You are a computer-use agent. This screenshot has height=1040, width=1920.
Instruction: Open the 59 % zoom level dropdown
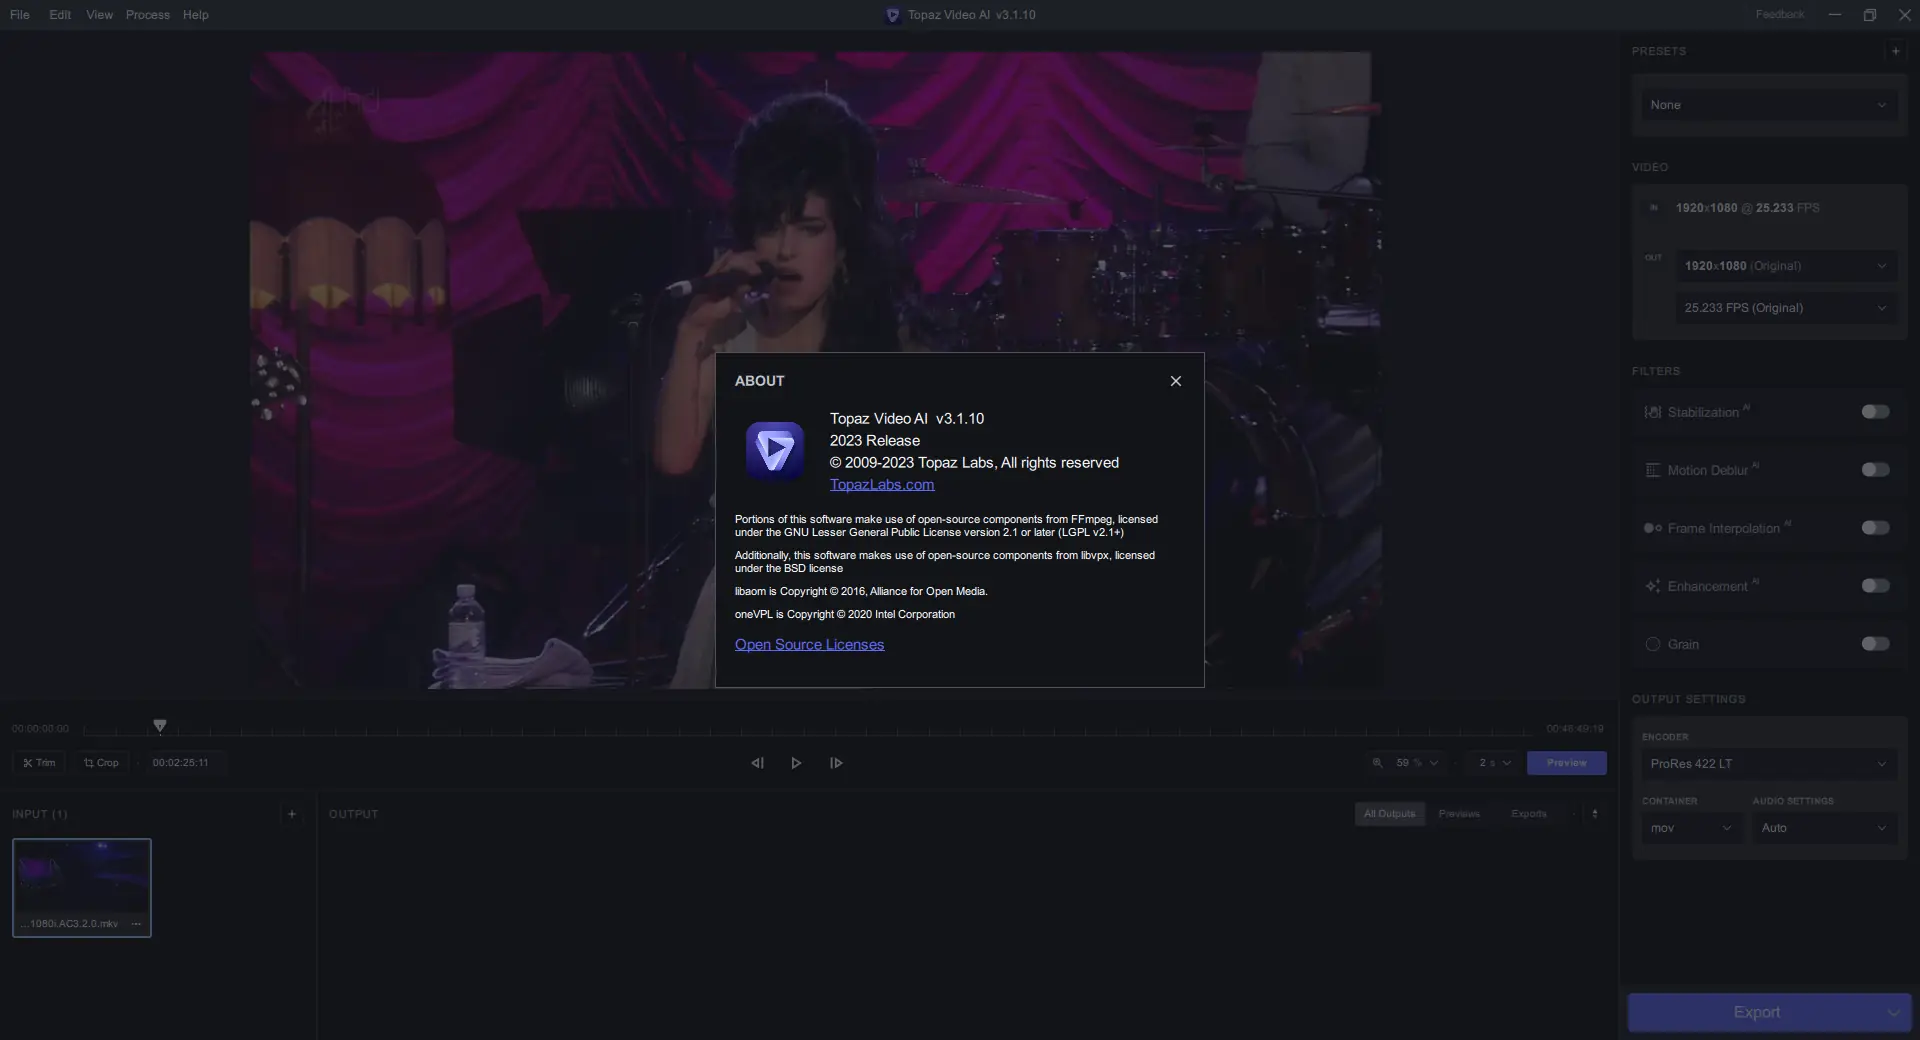tap(1417, 763)
